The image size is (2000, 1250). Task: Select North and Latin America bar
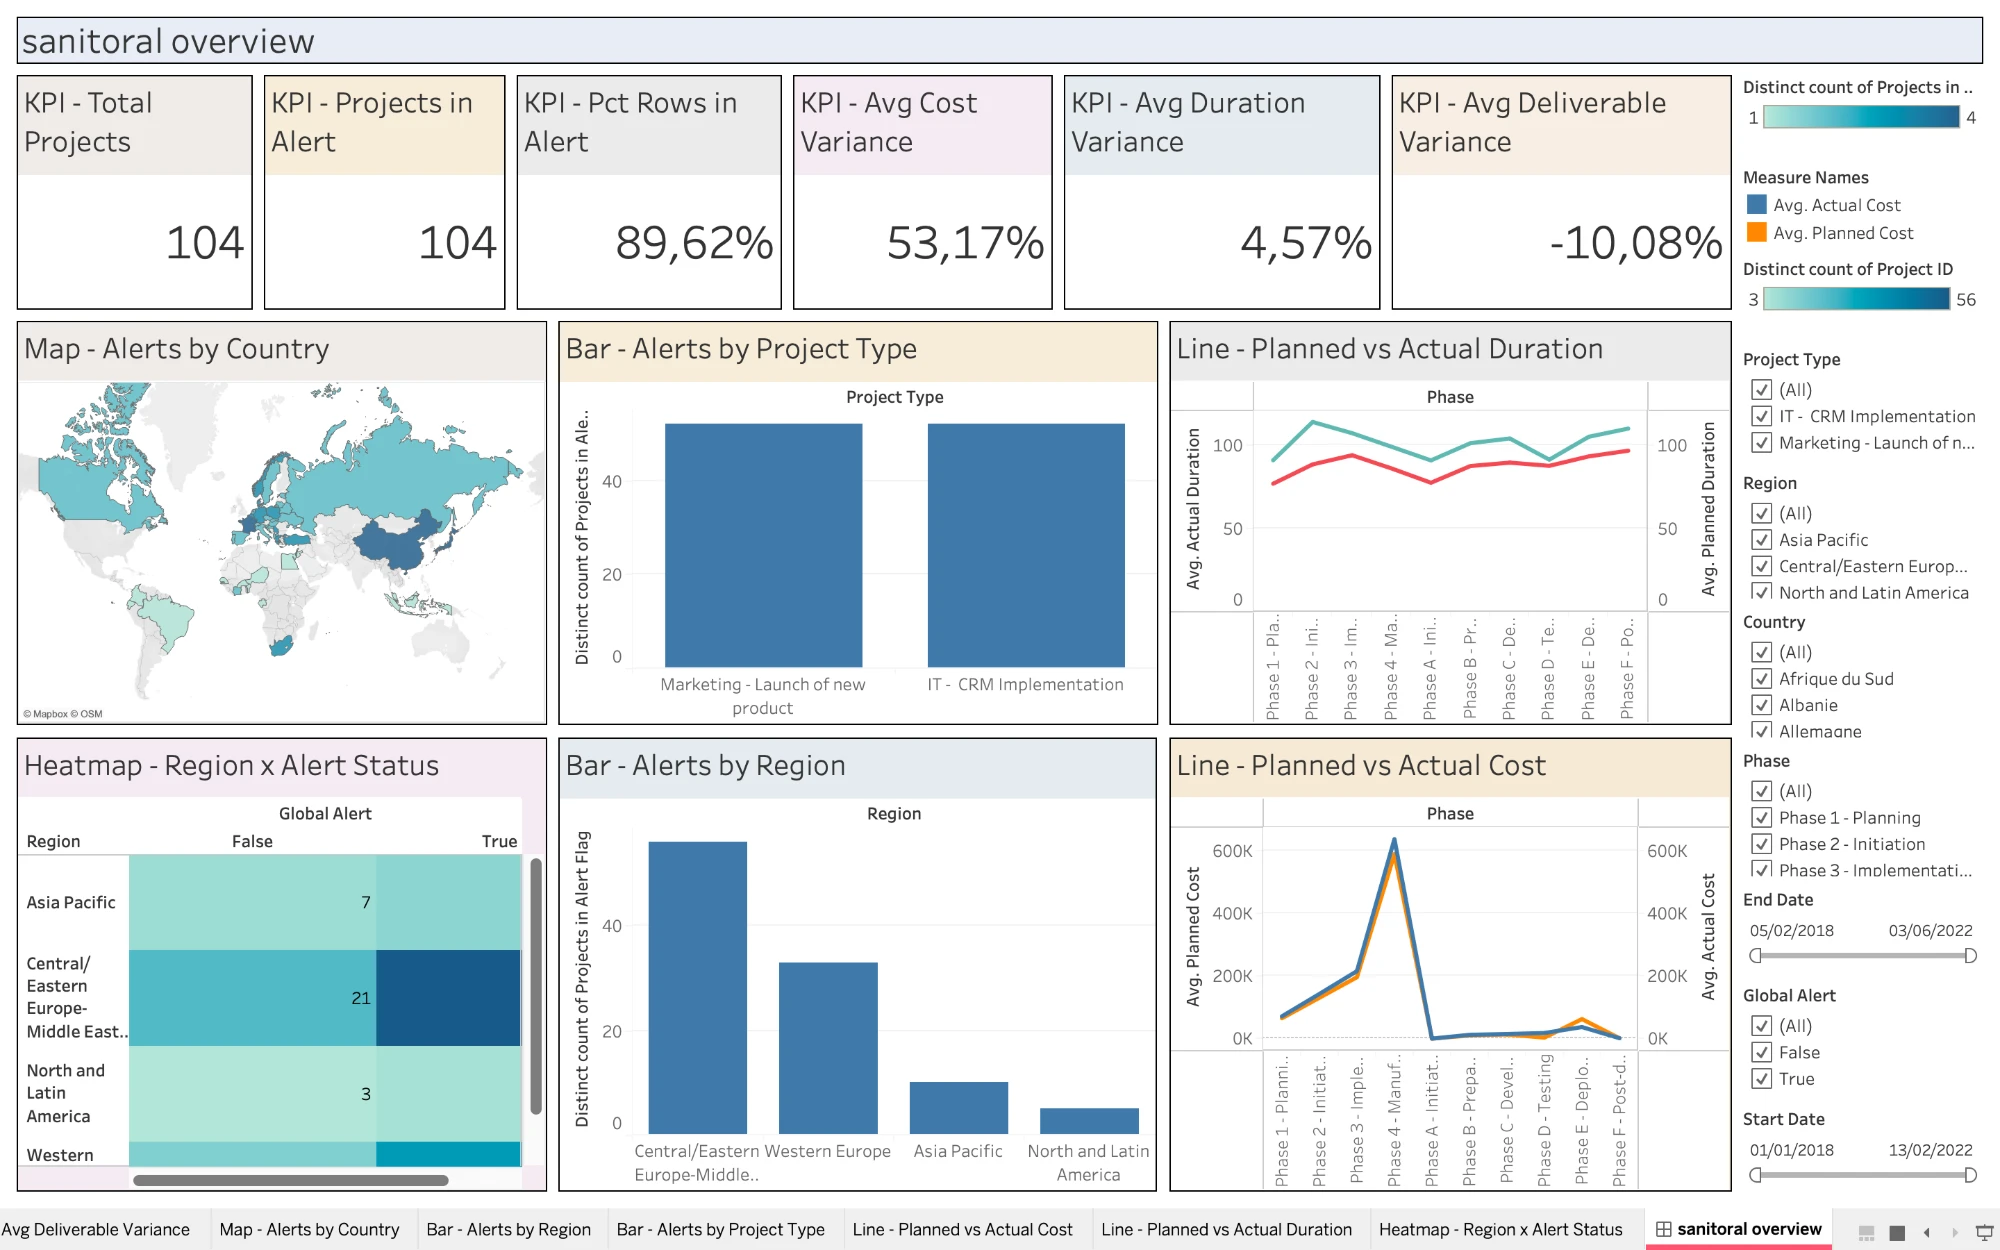(1089, 1120)
